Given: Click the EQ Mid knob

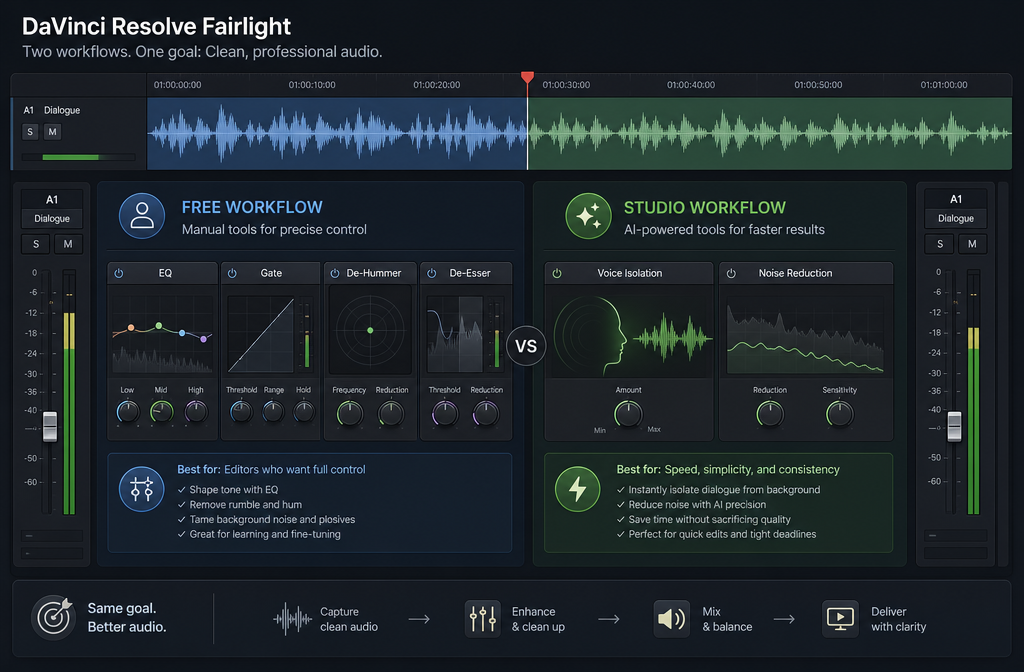Looking at the screenshot, I should 161,412.
